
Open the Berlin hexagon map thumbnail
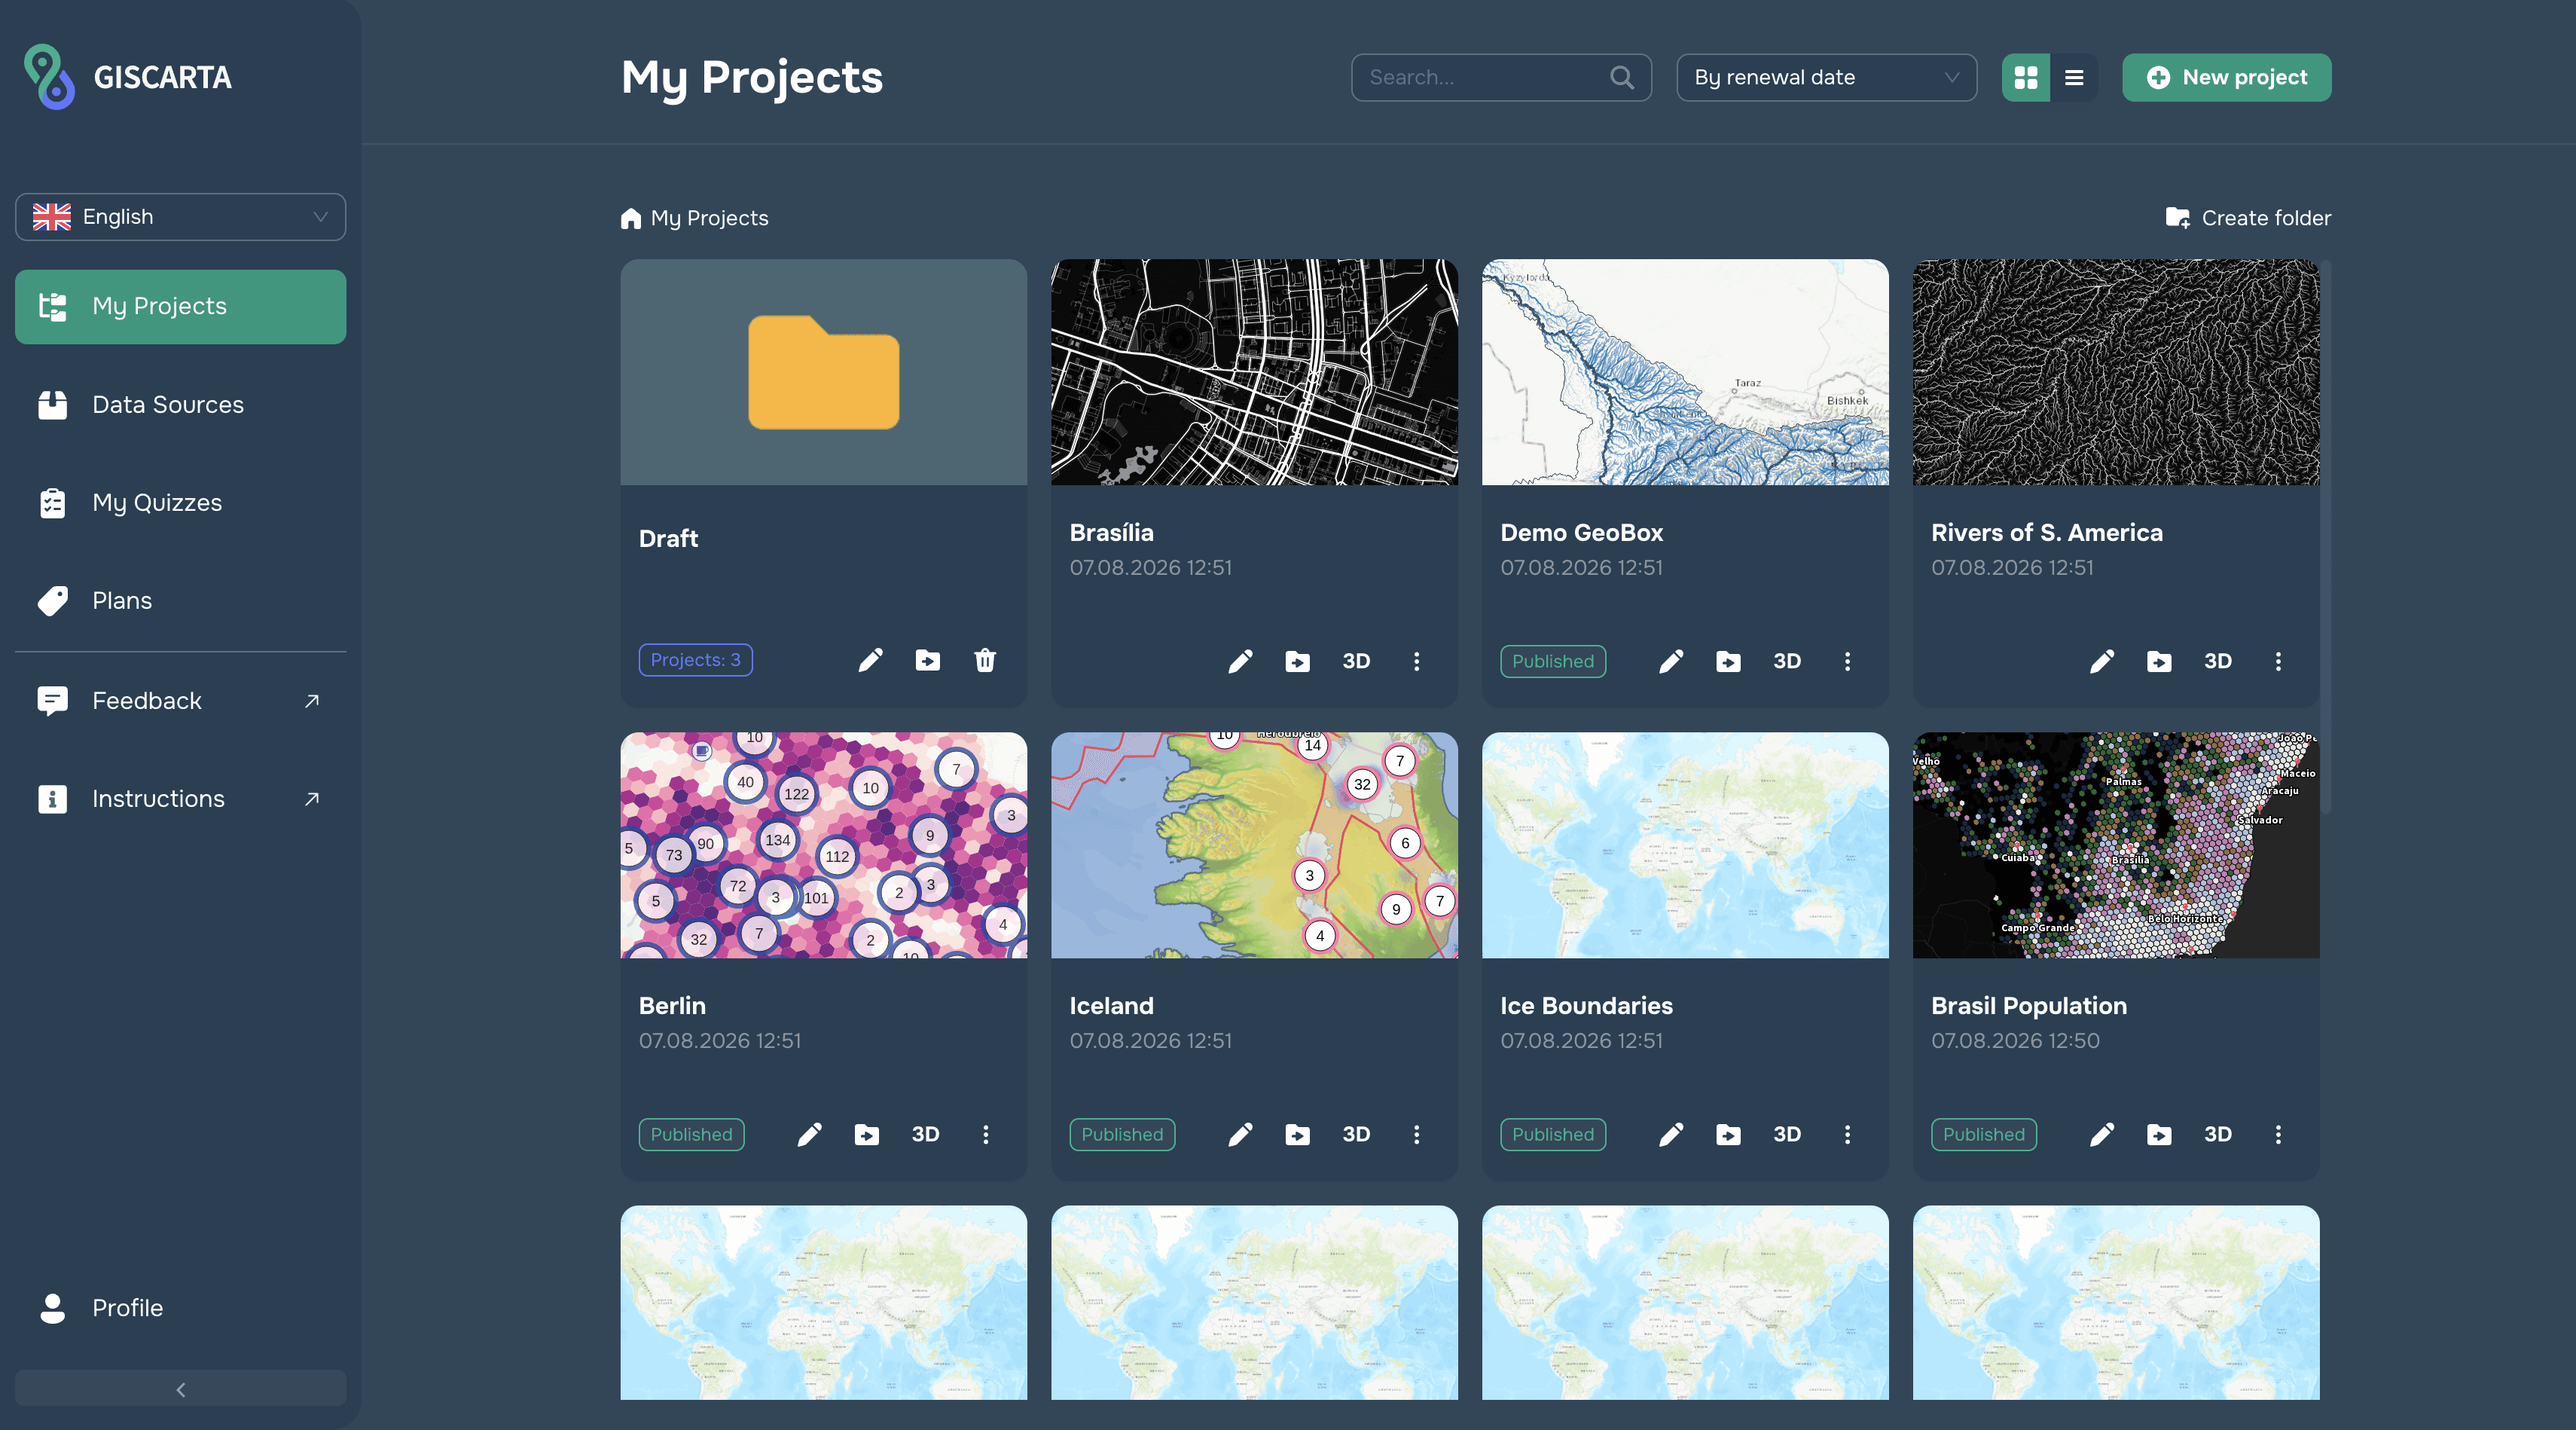coord(823,845)
